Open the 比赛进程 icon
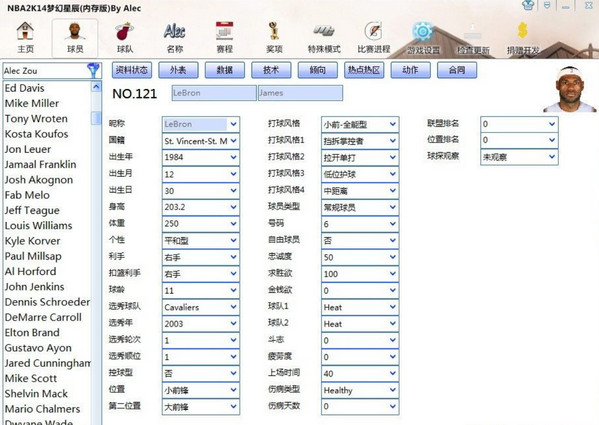 tap(374, 37)
